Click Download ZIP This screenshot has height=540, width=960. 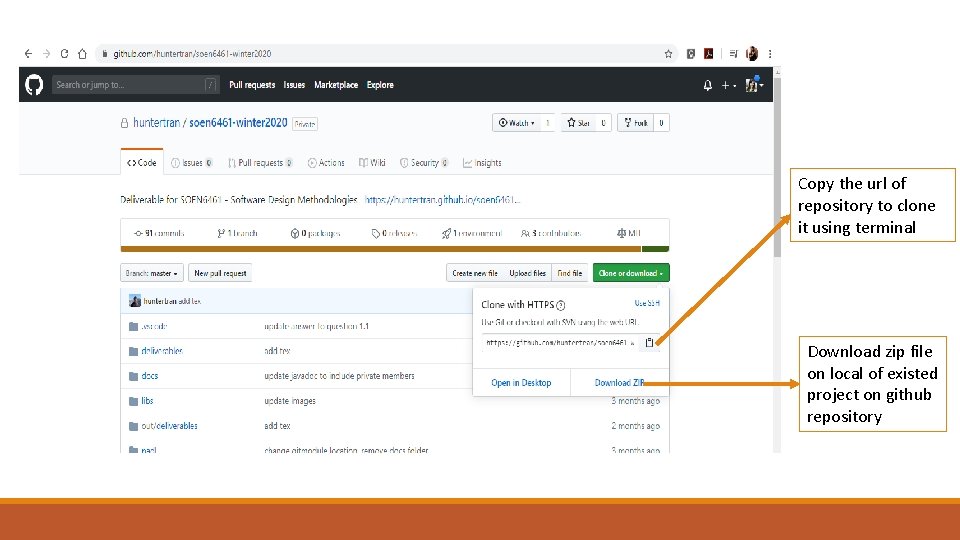click(619, 383)
